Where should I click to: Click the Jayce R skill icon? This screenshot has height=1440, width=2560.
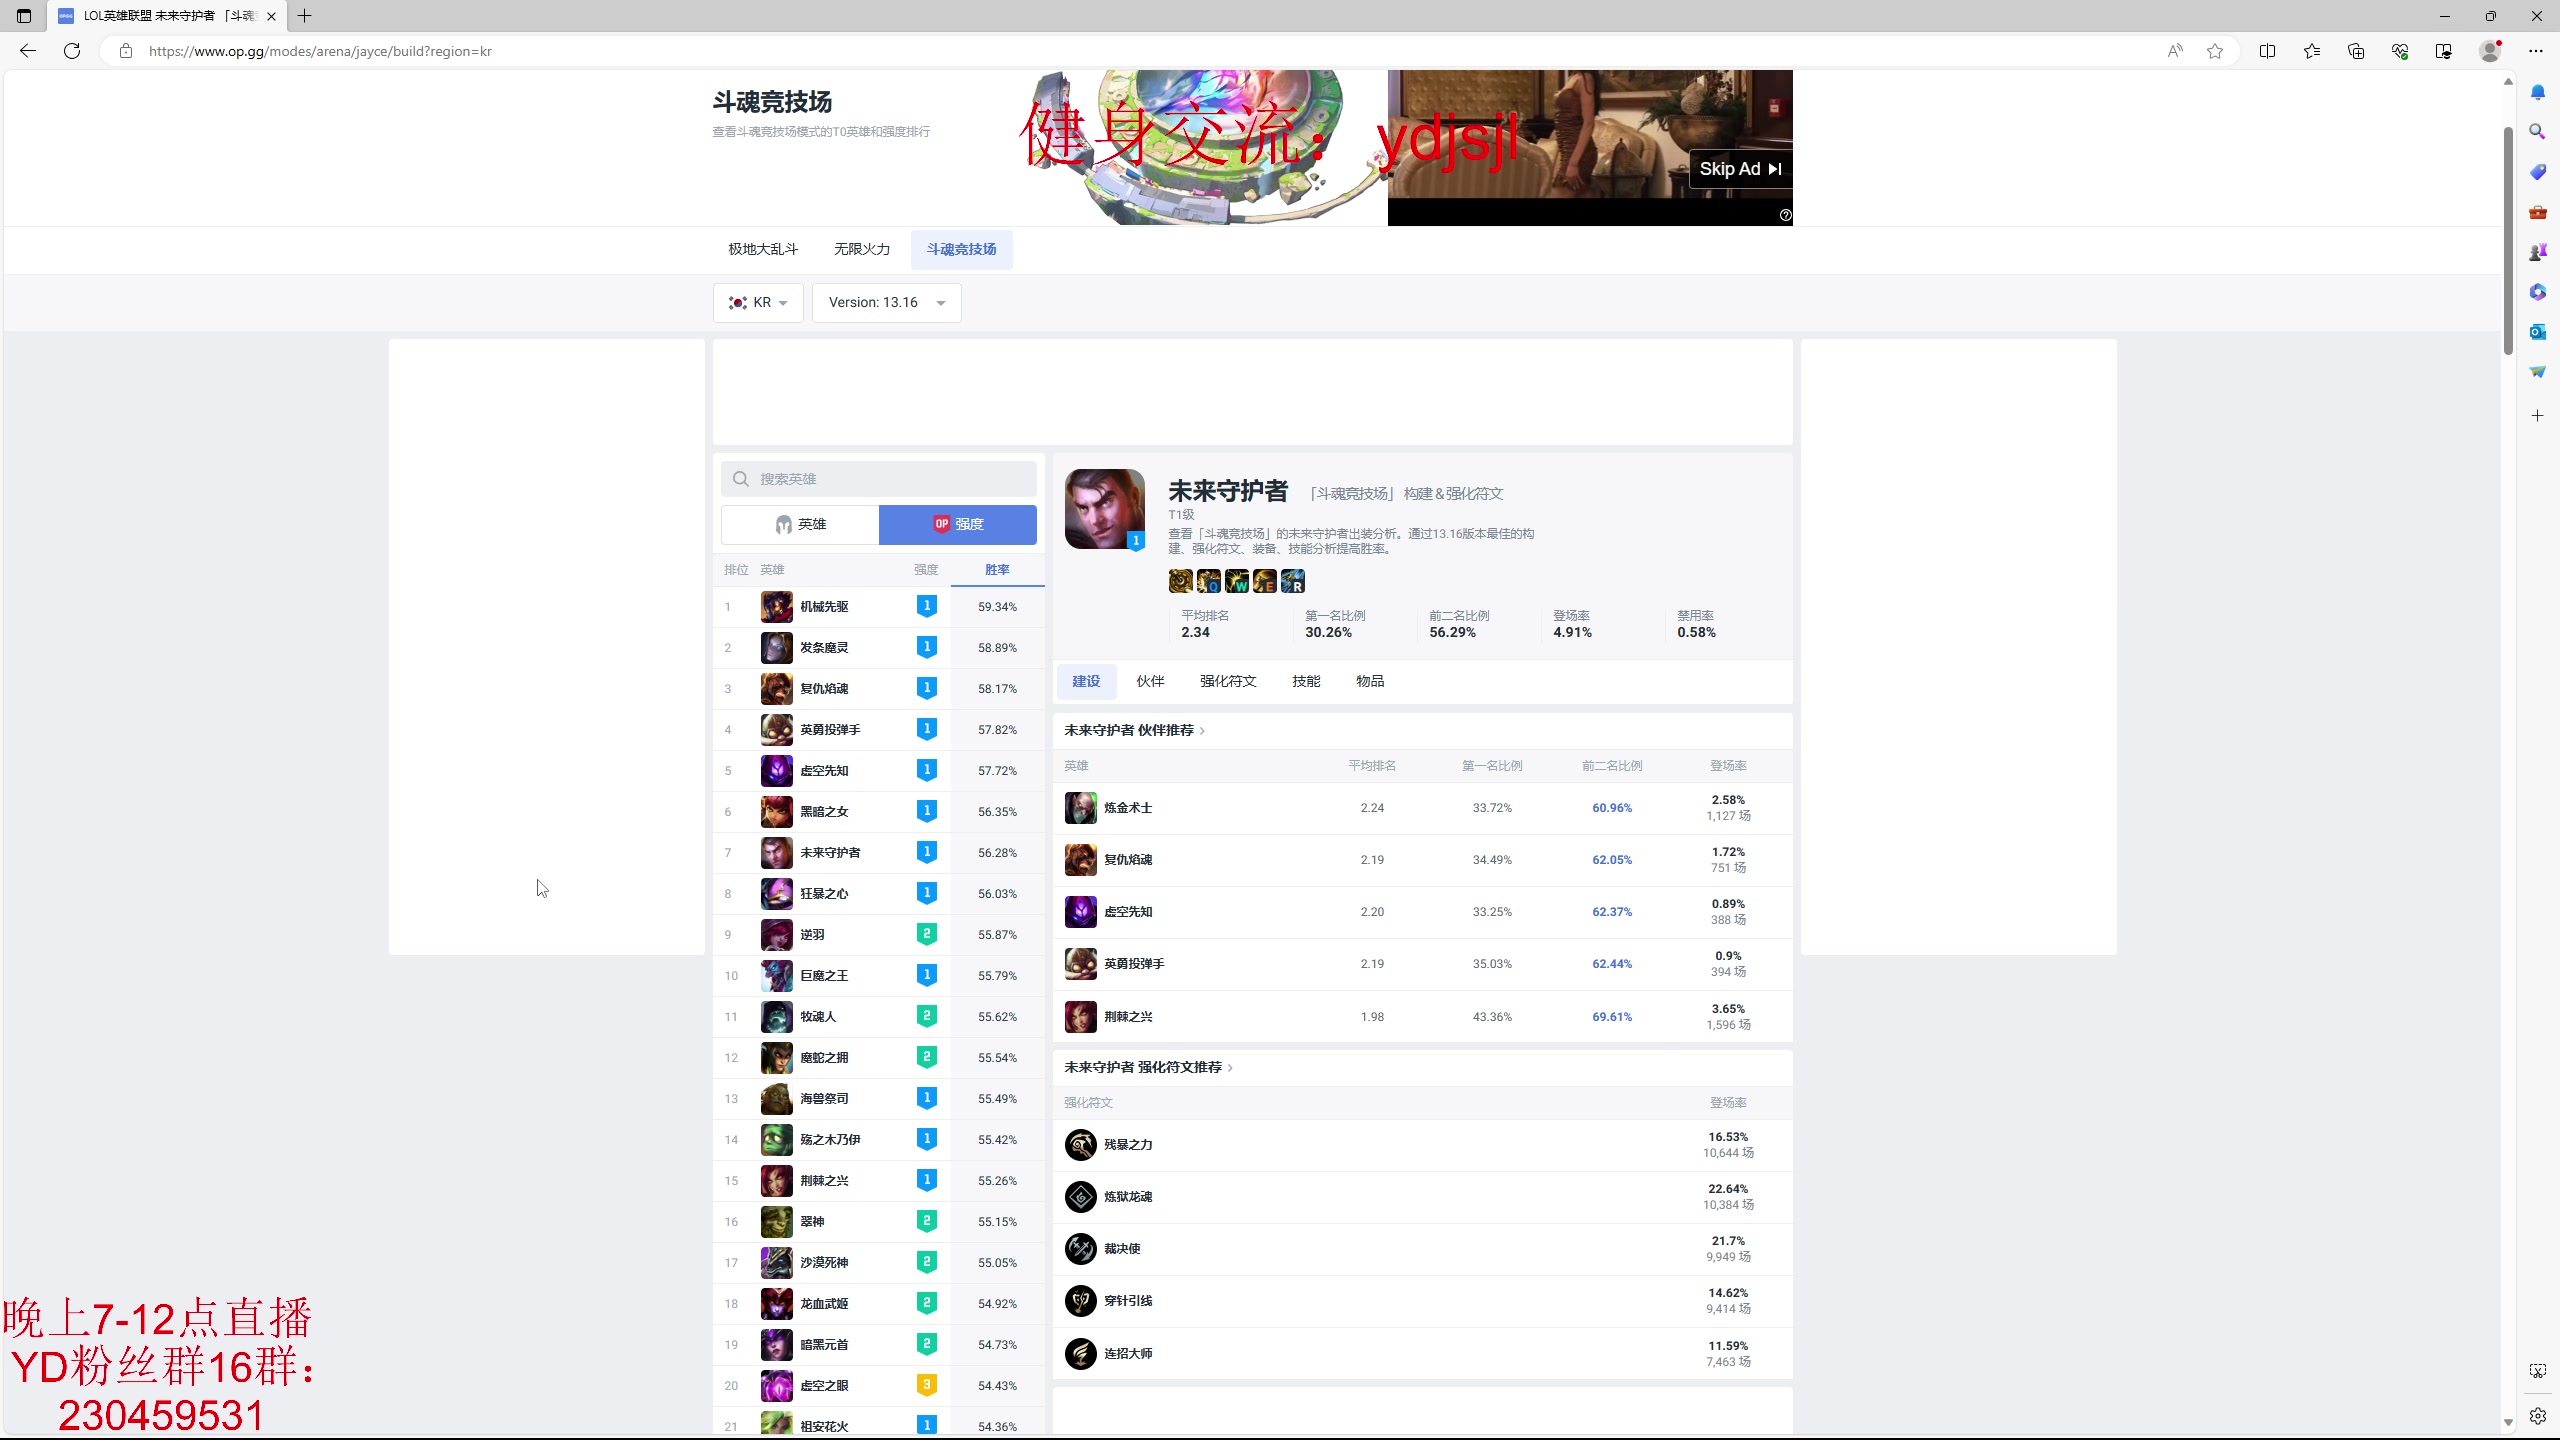click(1292, 581)
